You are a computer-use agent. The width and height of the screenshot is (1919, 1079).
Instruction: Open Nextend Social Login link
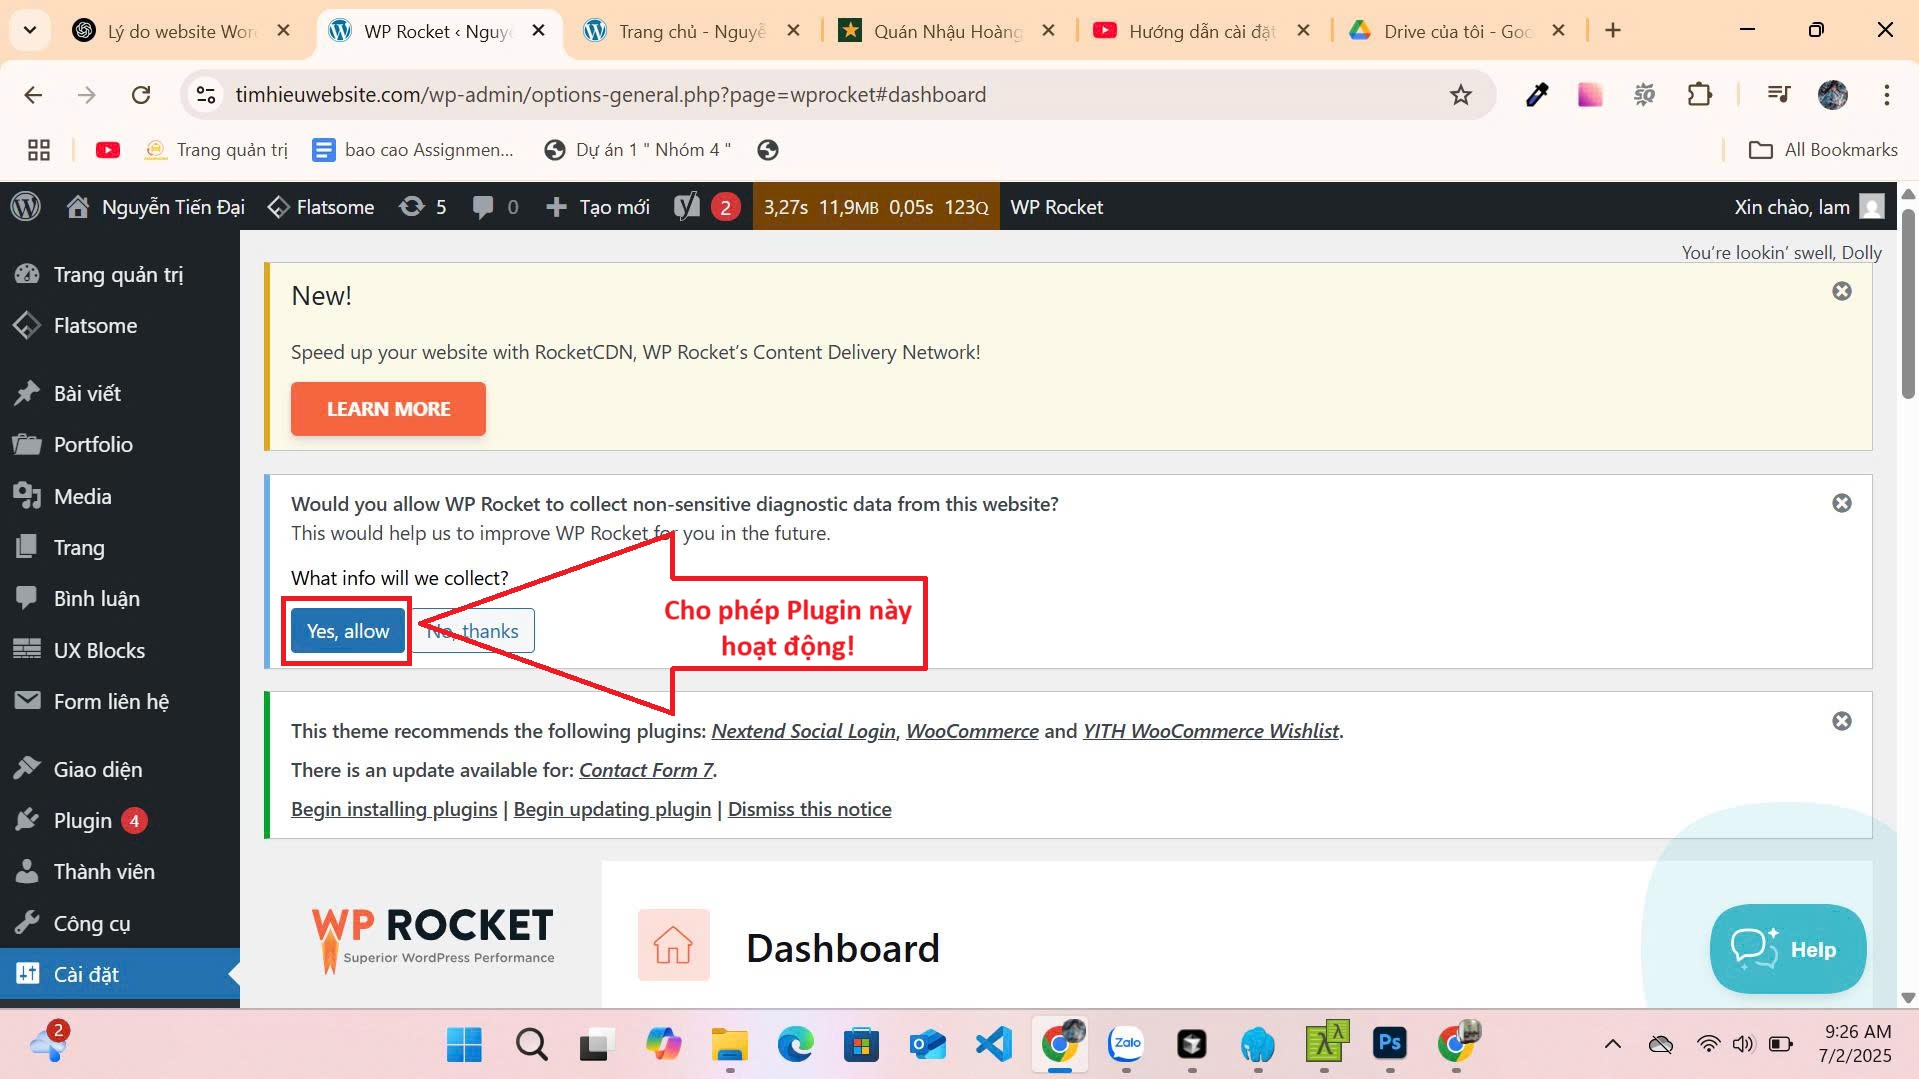click(803, 731)
